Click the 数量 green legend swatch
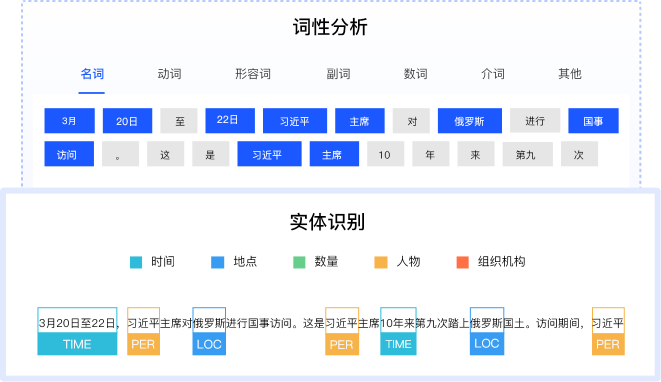 [299, 262]
